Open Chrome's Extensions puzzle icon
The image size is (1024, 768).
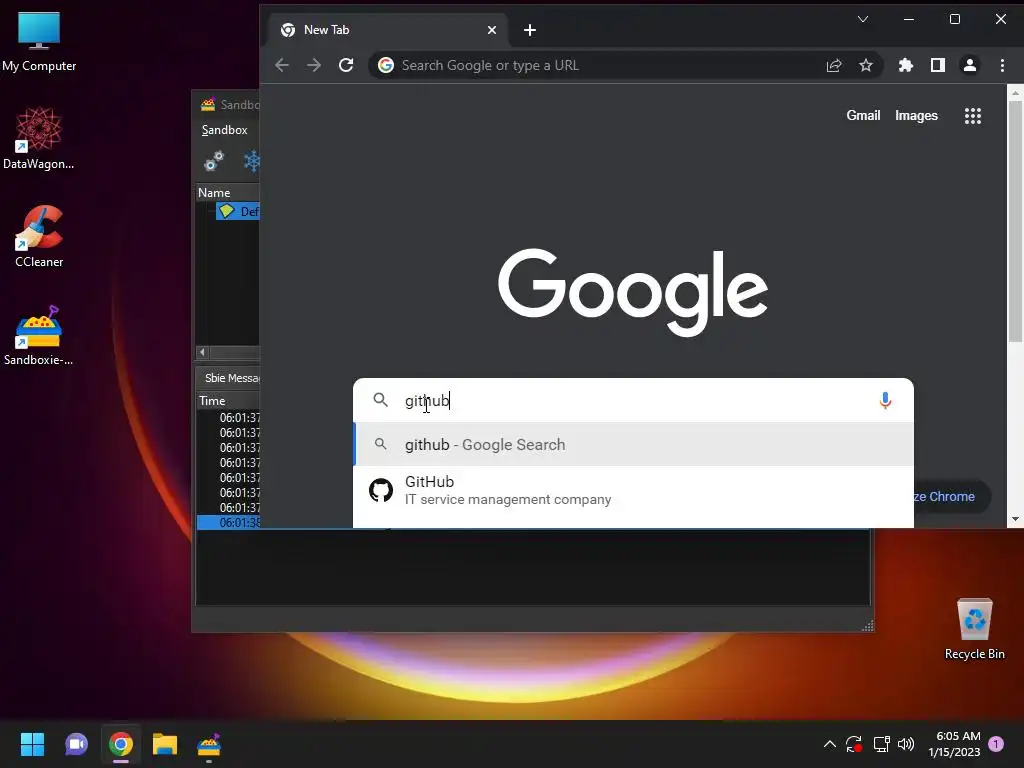(906, 65)
